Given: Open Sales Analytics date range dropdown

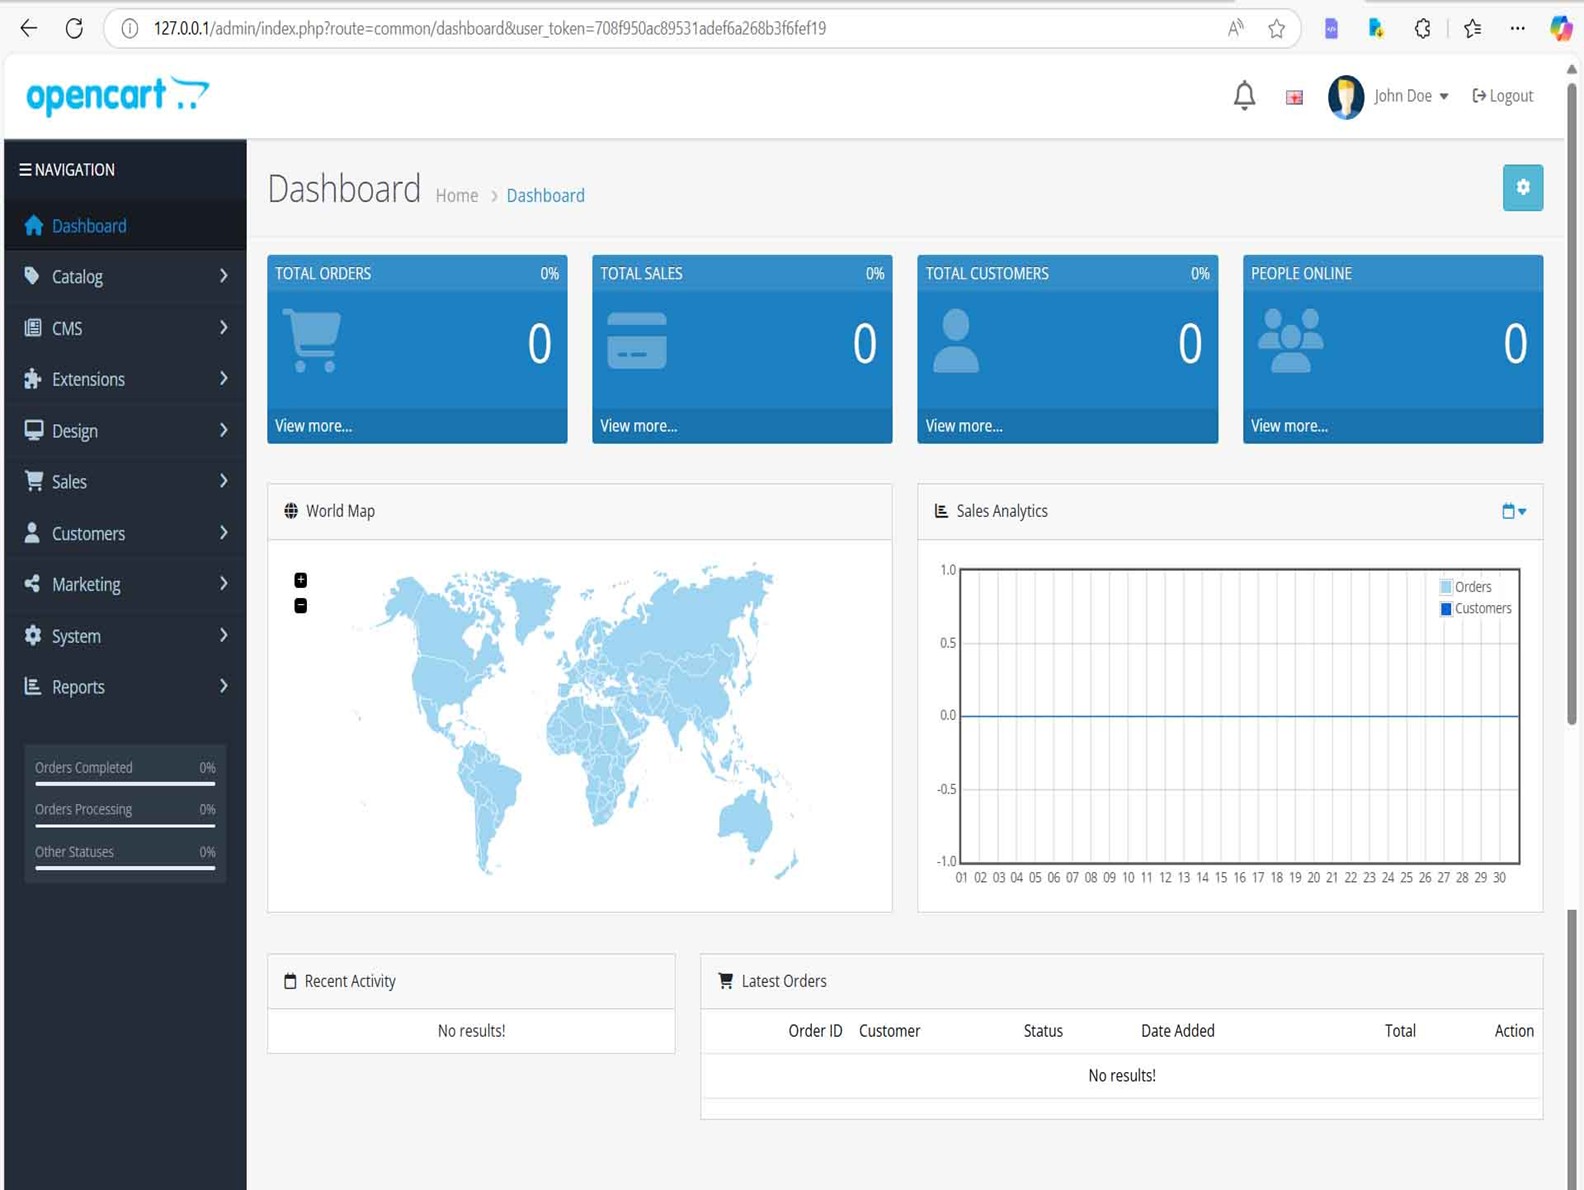Looking at the screenshot, I should click(1513, 511).
